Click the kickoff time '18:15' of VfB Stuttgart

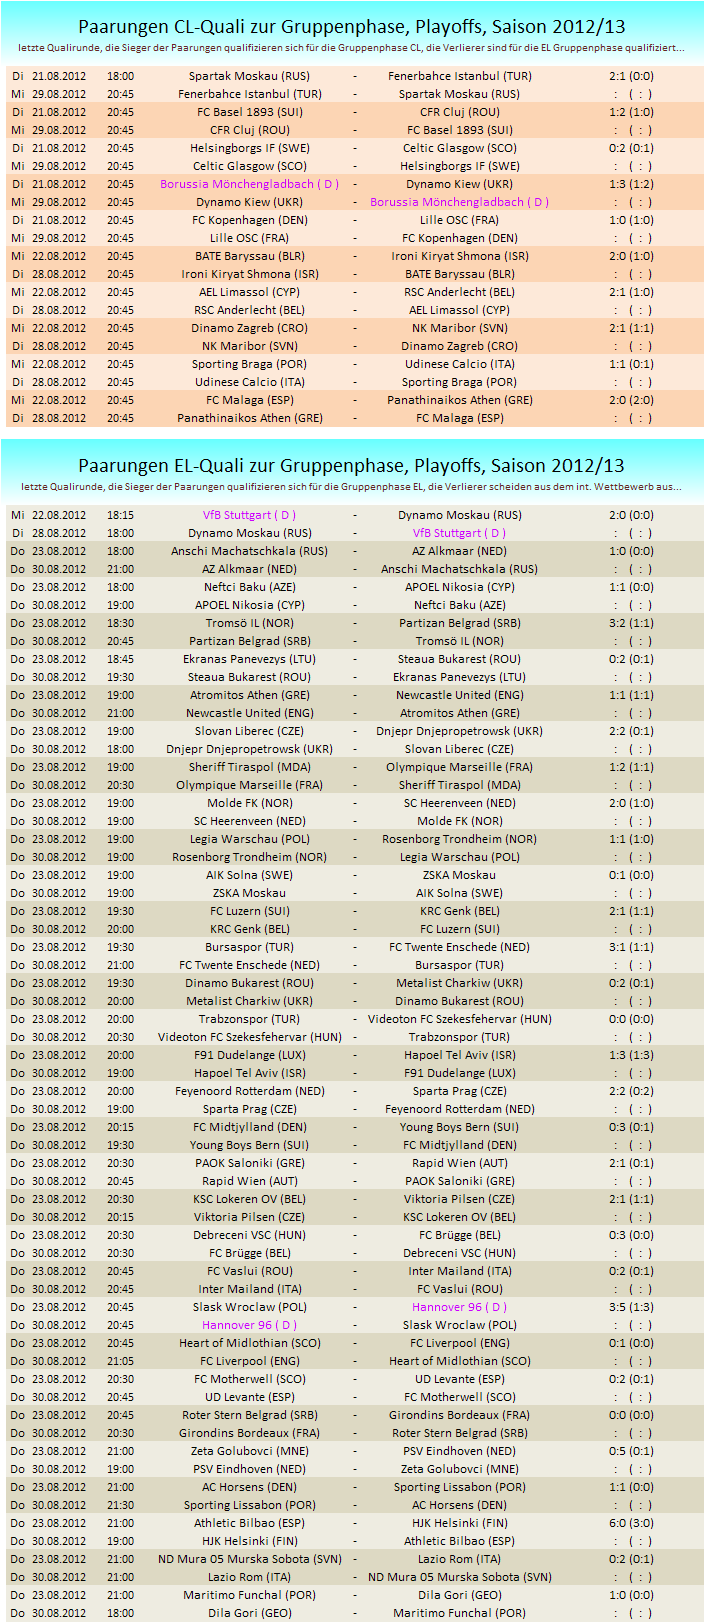120,515
